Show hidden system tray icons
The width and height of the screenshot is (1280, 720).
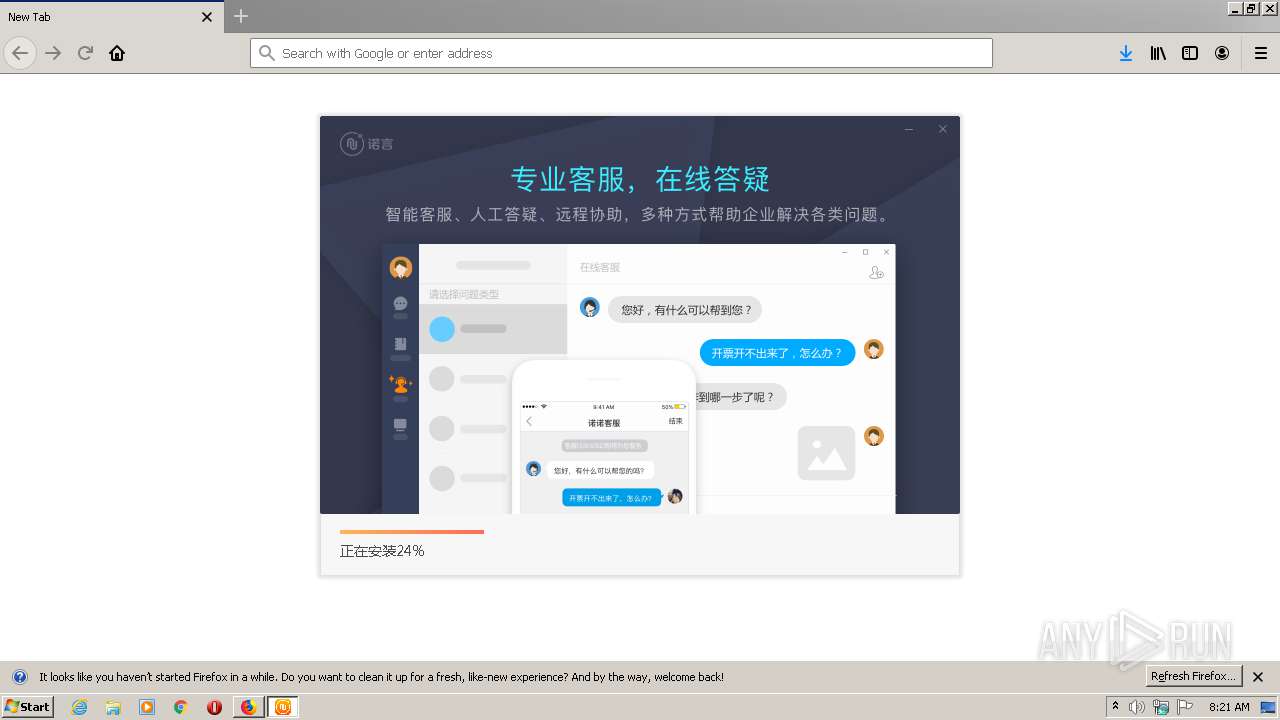tap(1116, 706)
